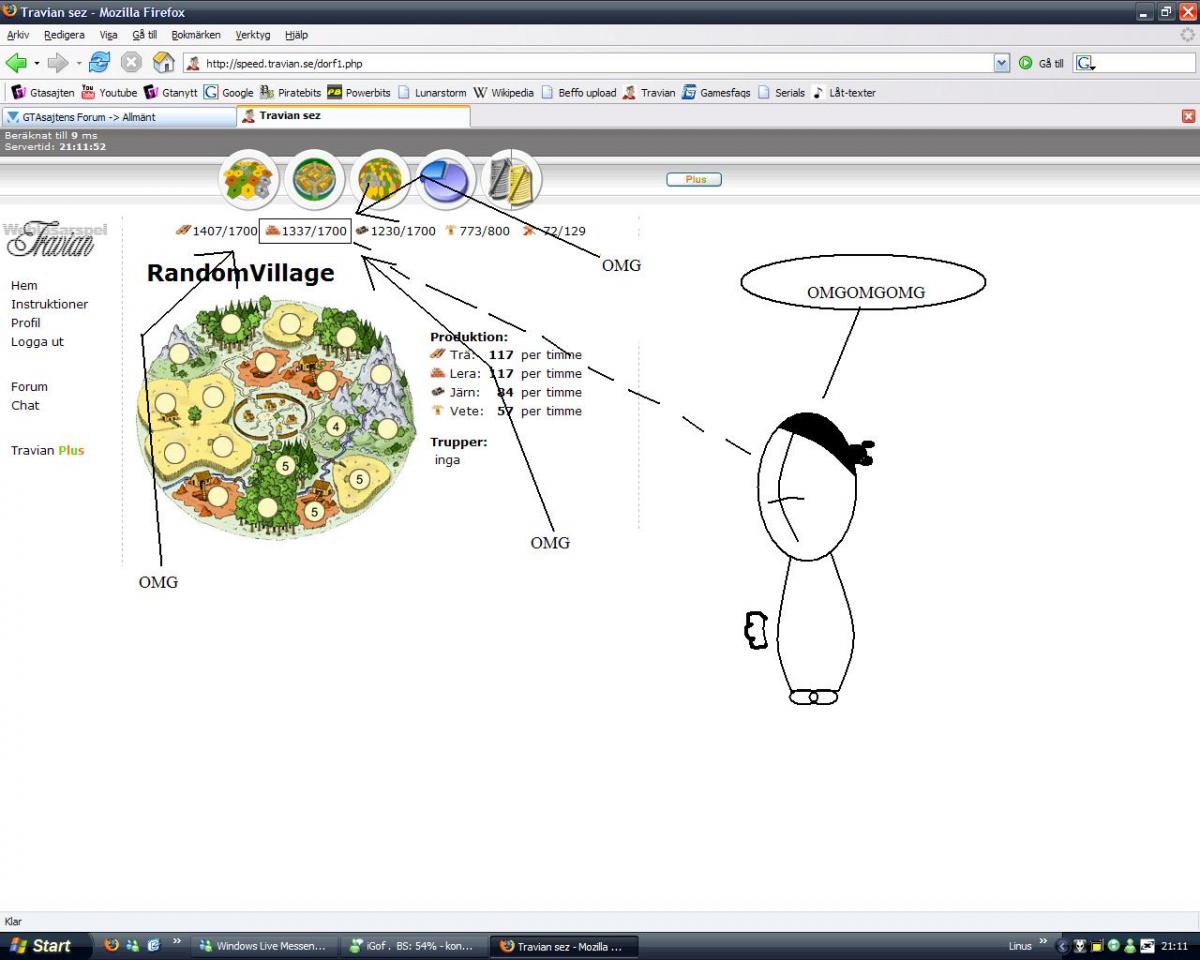The width and height of the screenshot is (1200, 960).
Task: Open the Travian reports and messages icon
Action: click(x=512, y=180)
